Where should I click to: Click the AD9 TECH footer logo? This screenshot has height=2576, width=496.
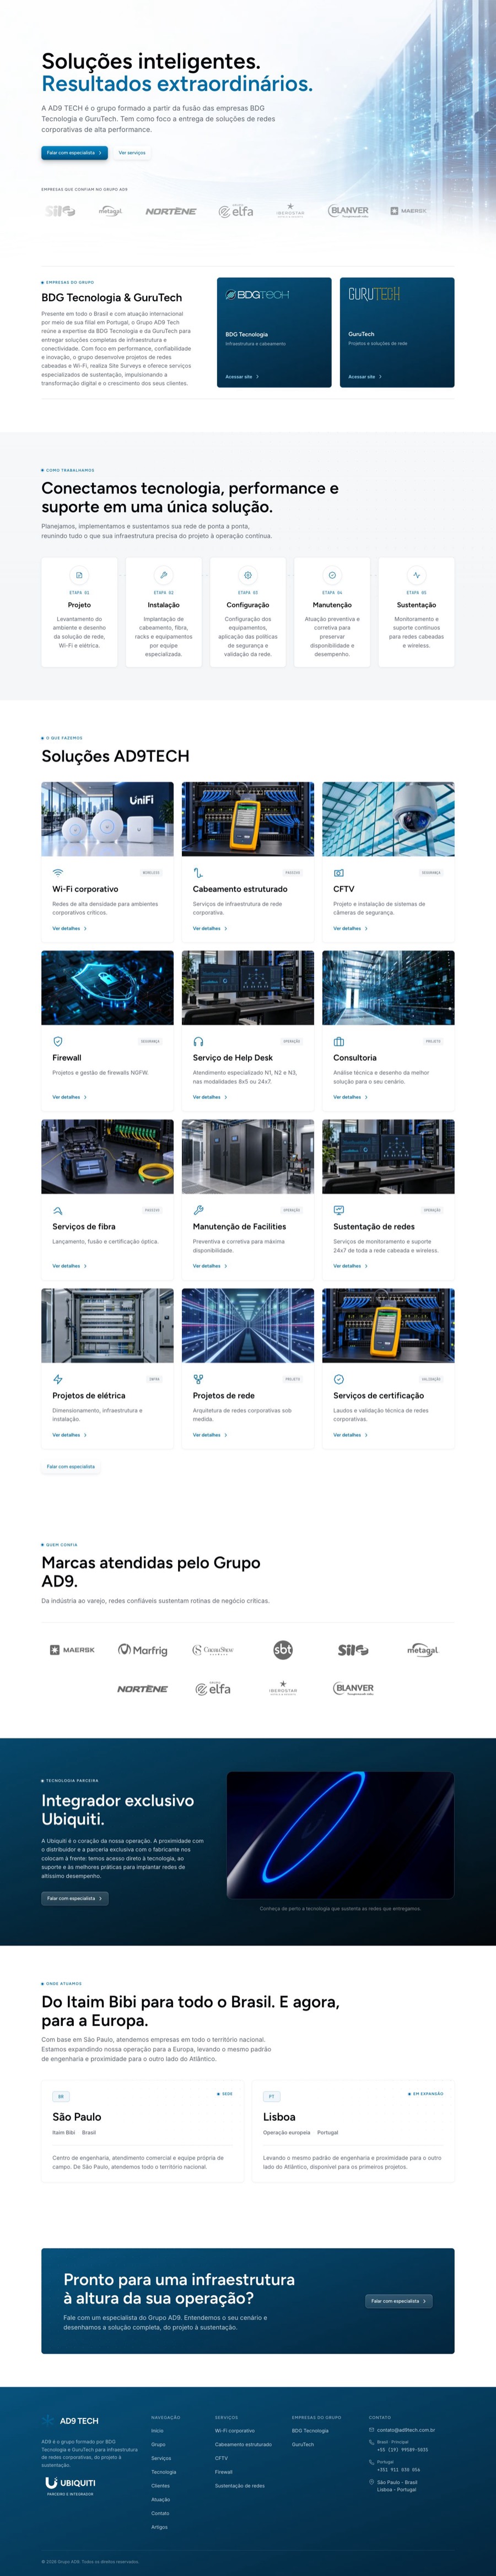(70, 2421)
